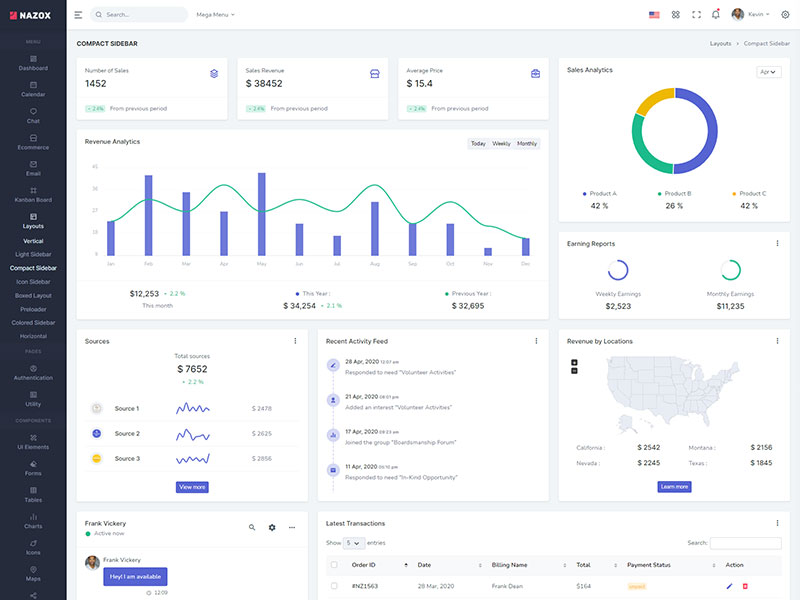Screen dimensions: 800x600
Task: Delete transaction #NZ1563 with trash icon
Action: (x=745, y=586)
